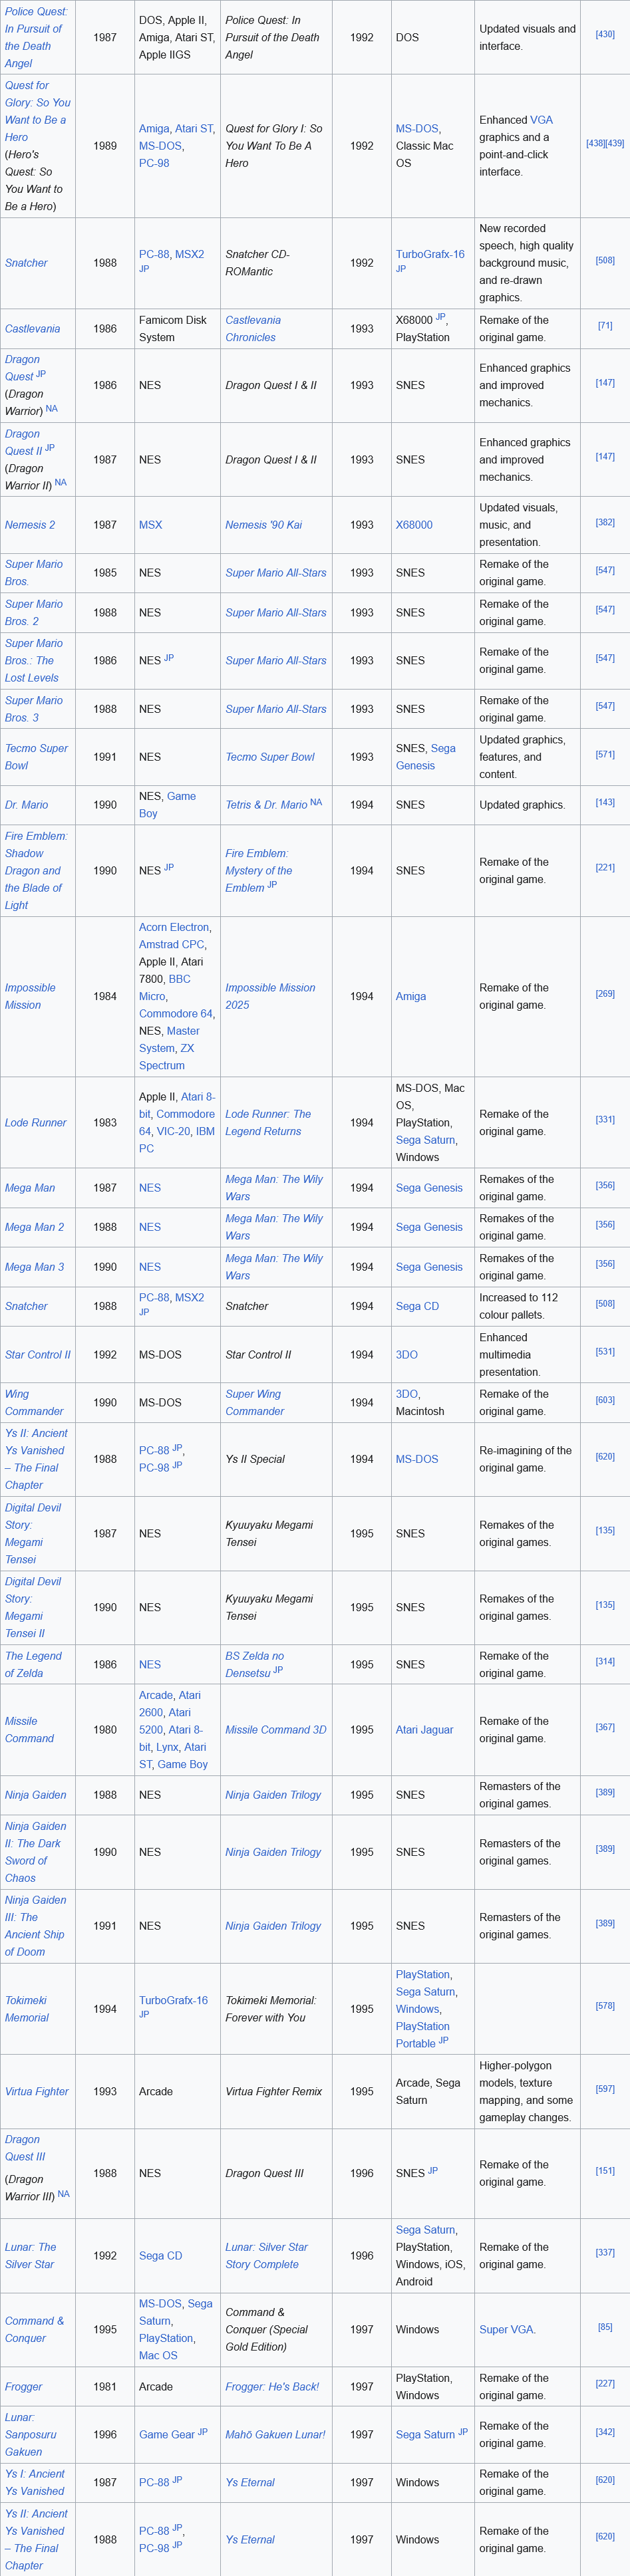Click the VIC-20 link in Lode Runner row
This screenshot has width=630, height=2576.
coord(173,1131)
